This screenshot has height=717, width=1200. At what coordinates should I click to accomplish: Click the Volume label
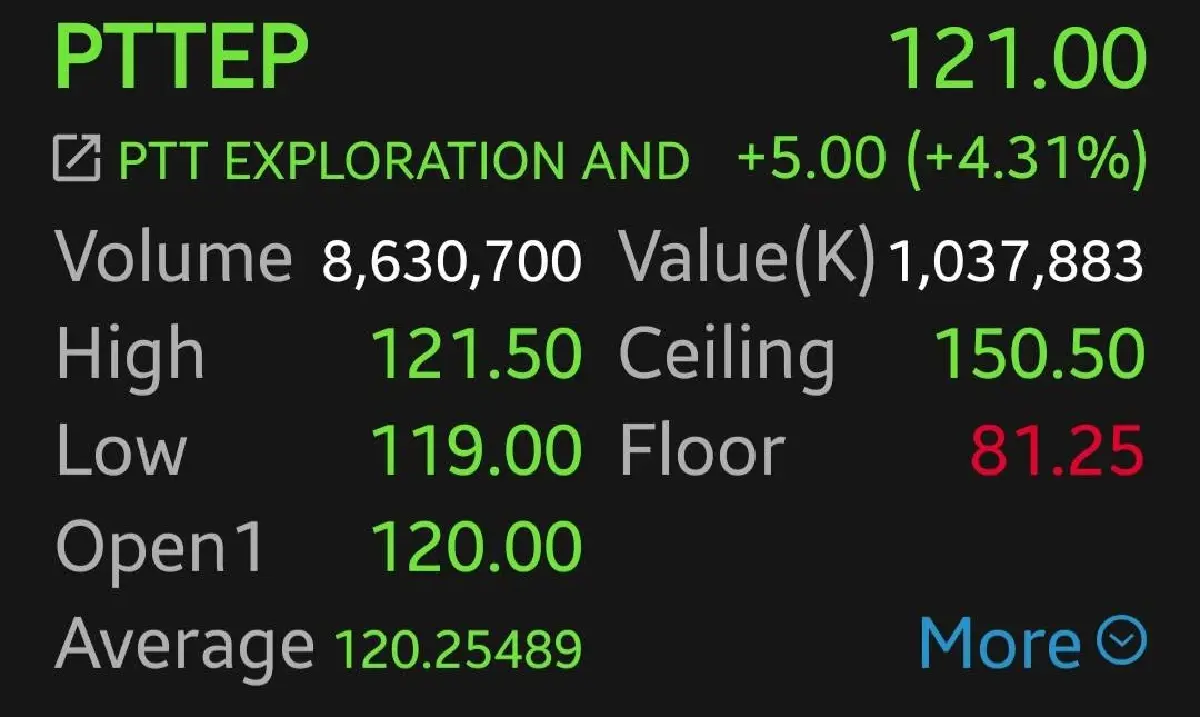[170, 258]
